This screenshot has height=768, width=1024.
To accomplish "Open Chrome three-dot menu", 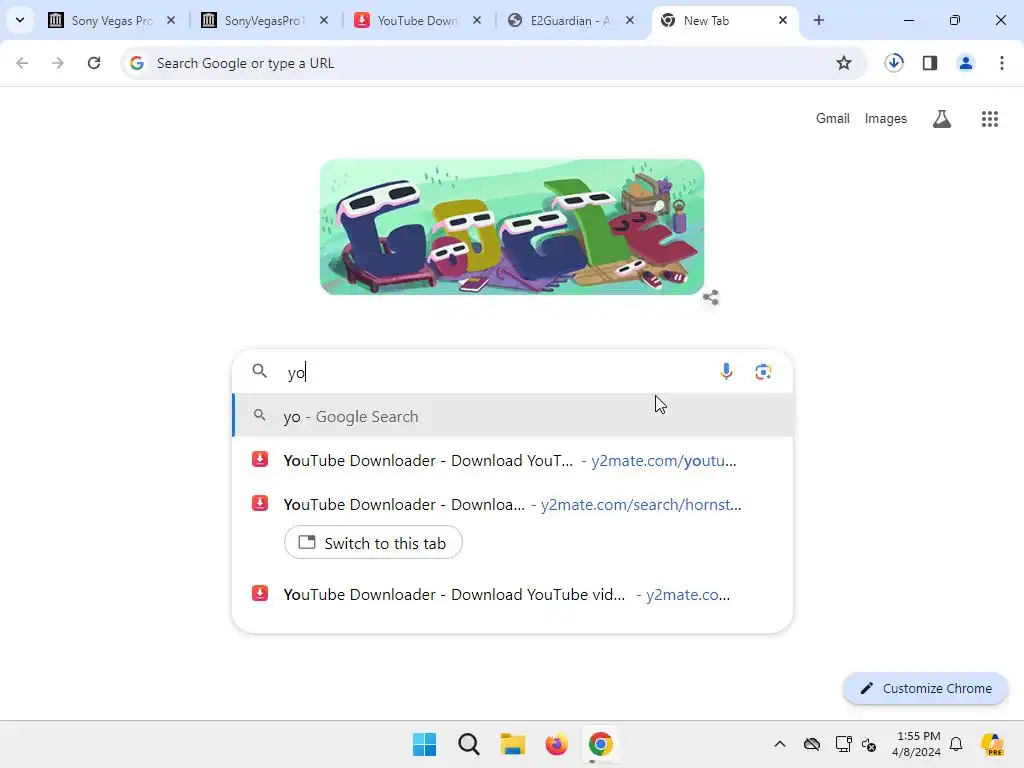I will [1002, 63].
